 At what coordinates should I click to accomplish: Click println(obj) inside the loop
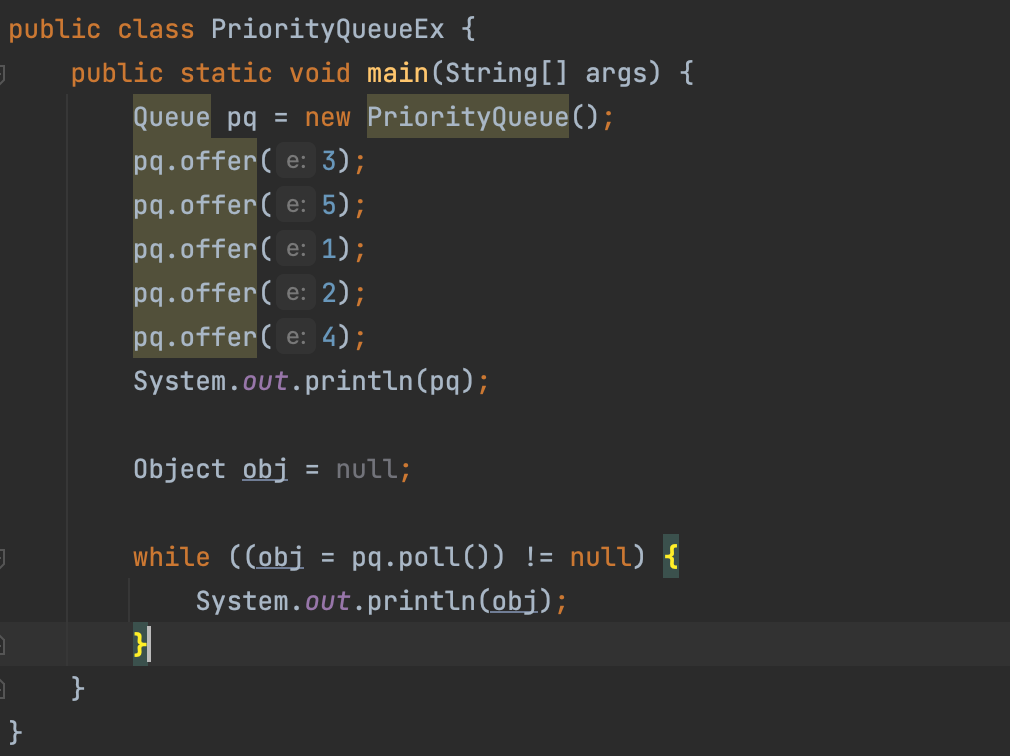[459, 601]
